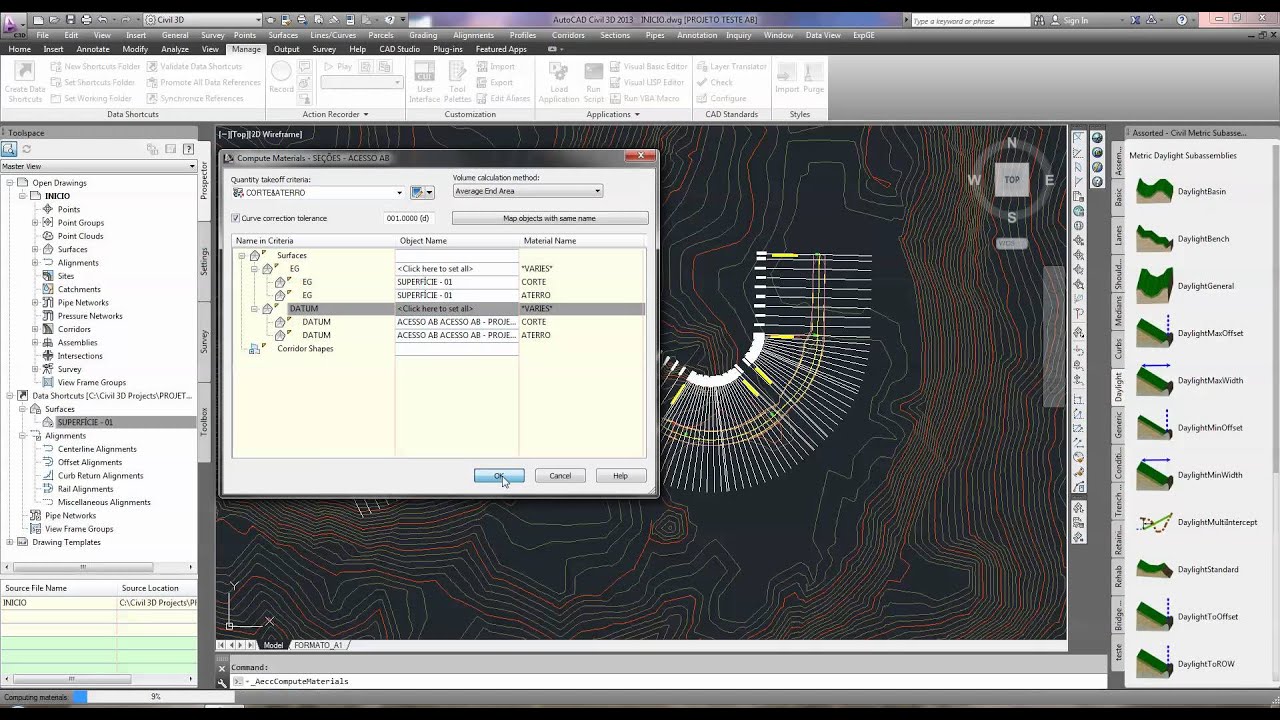This screenshot has height=720, width=1280.
Task: Click OK in Compute Materials dialog
Action: pos(499,476)
